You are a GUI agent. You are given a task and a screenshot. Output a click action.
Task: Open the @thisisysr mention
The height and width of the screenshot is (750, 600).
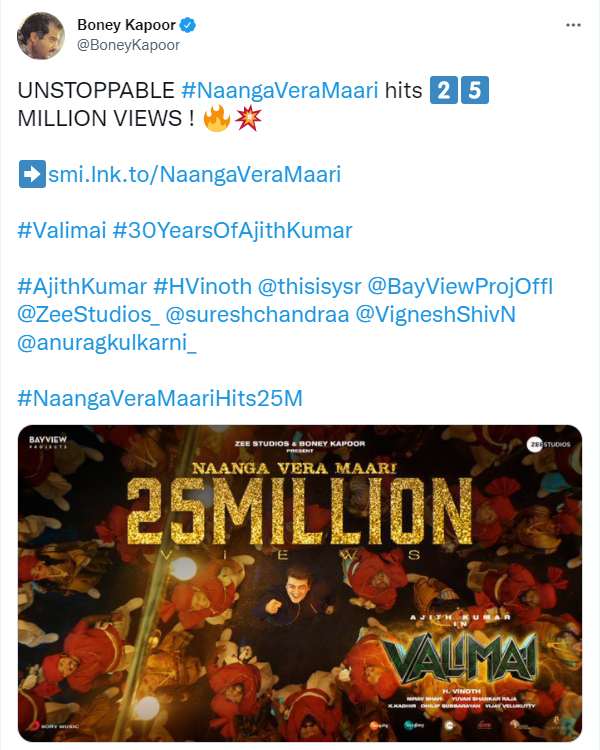pos(310,287)
